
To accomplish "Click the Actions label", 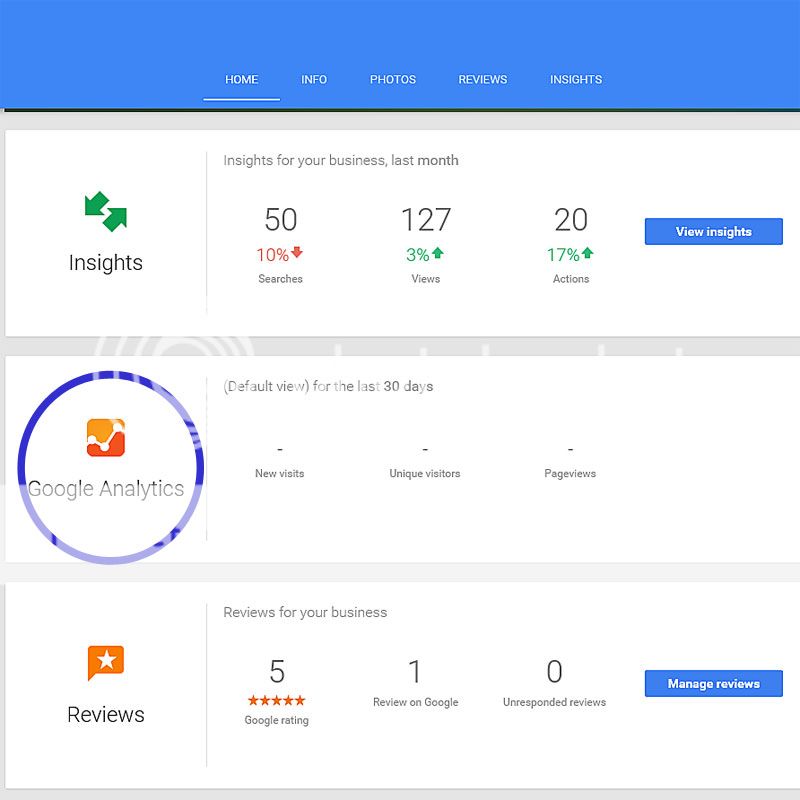I will (x=571, y=279).
